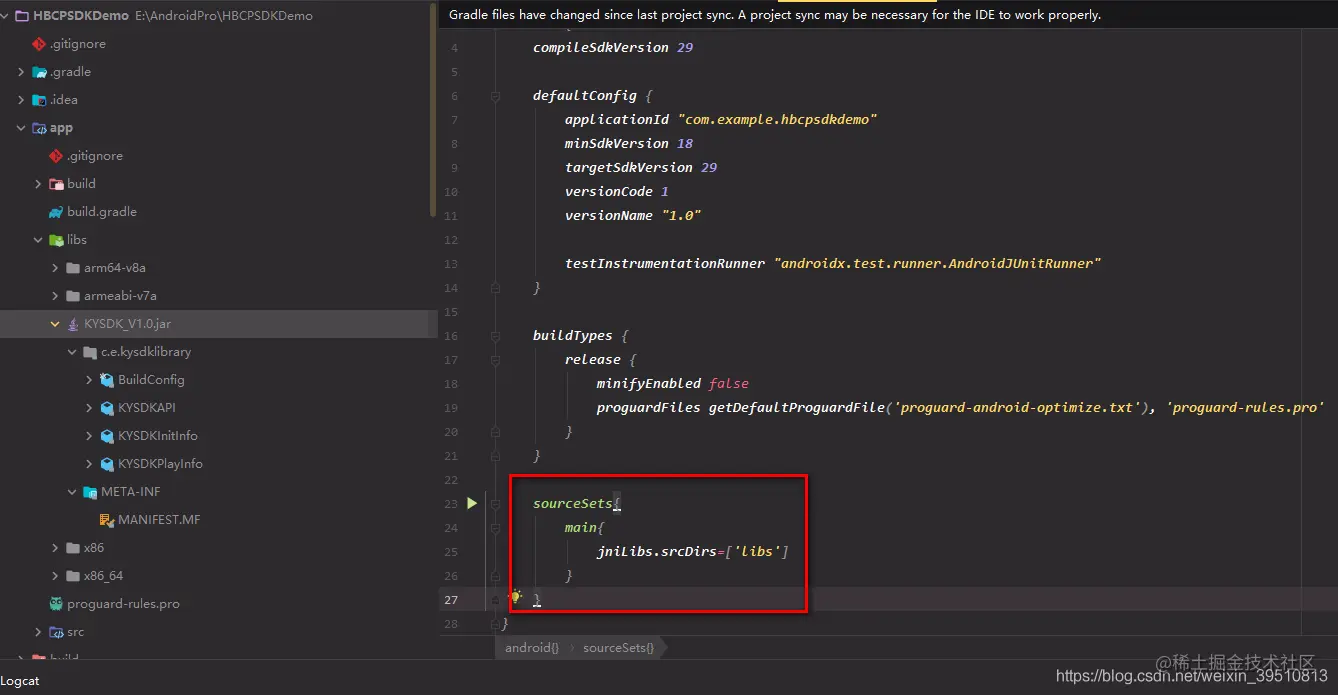Click the jniLibs.srcDirs code line
Image resolution: width=1338 pixels, height=695 pixels.
point(693,552)
